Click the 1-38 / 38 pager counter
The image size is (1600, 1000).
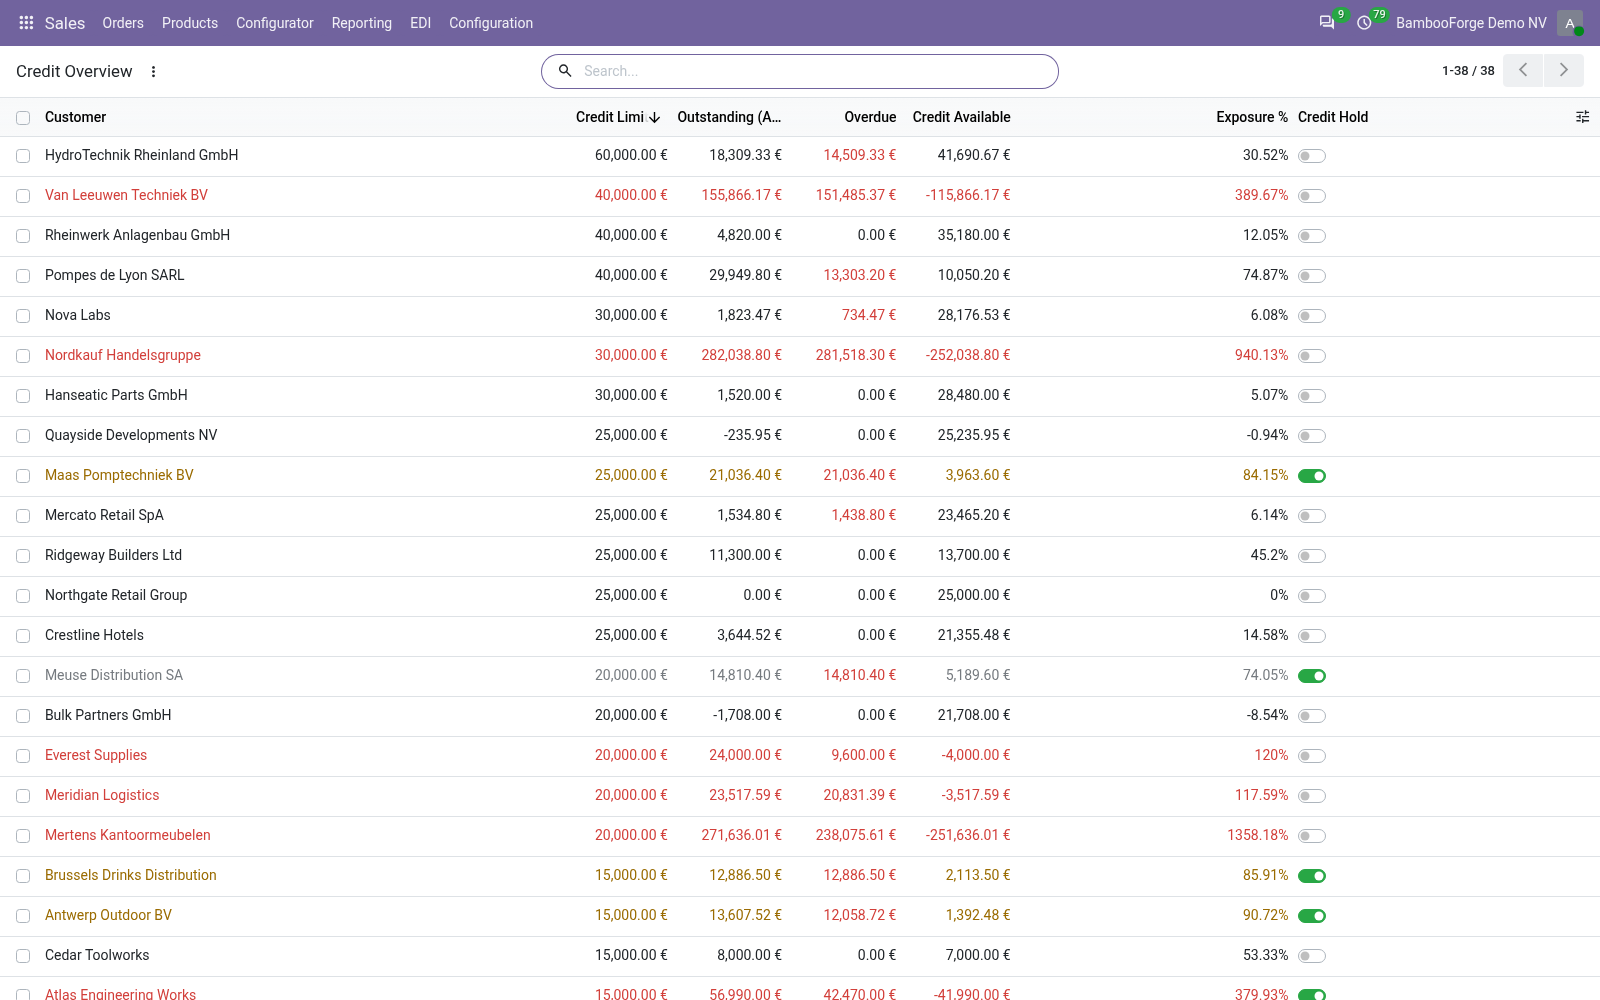click(1468, 71)
